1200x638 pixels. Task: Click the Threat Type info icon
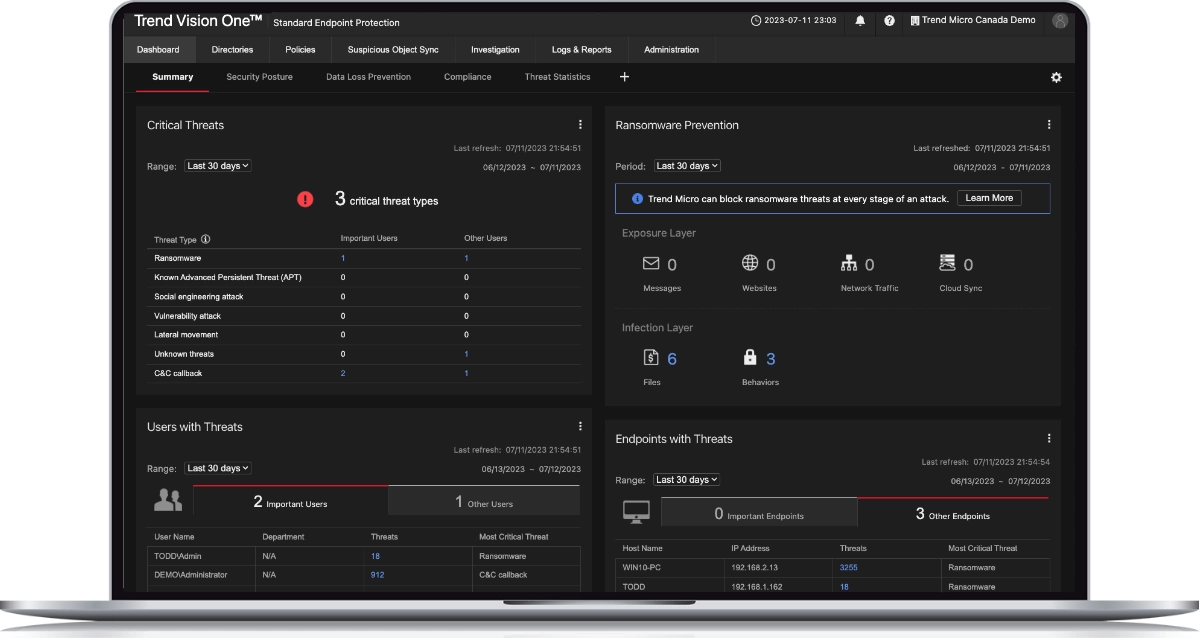click(206, 240)
